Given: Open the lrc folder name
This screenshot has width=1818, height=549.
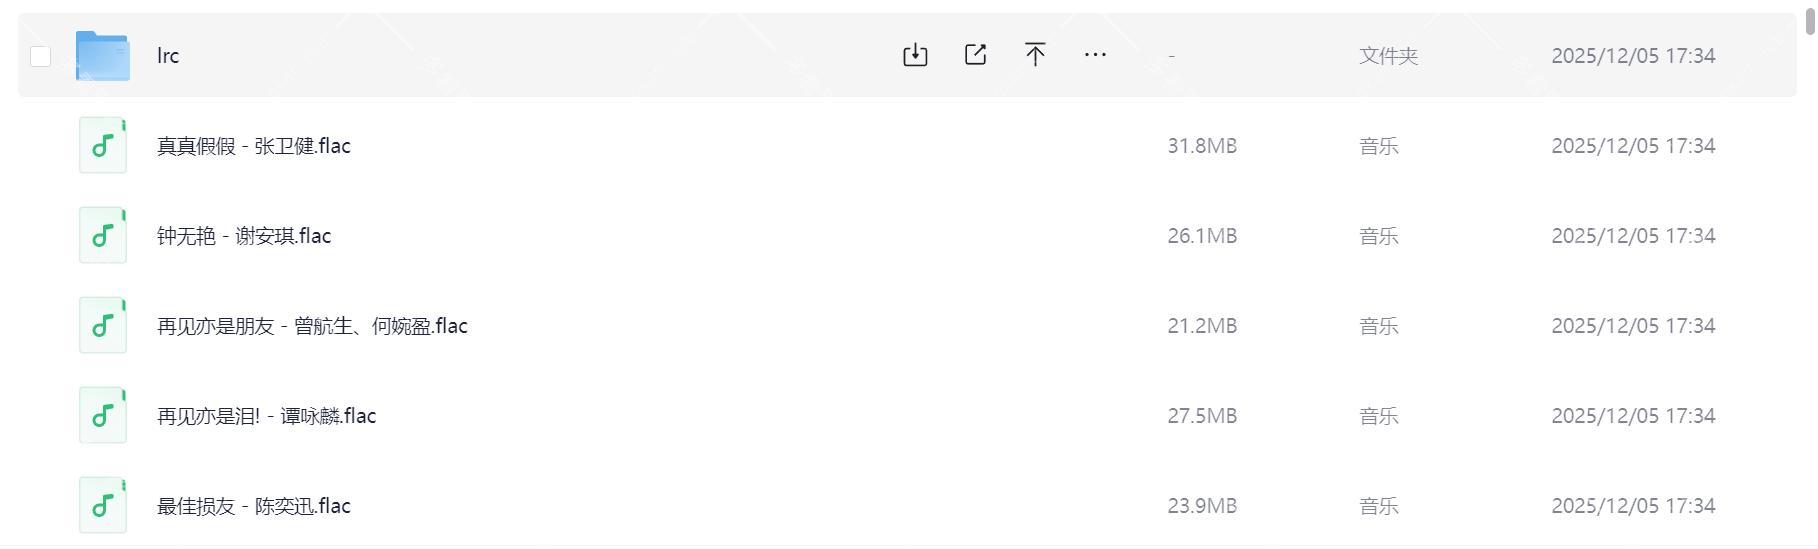Looking at the screenshot, I should click(168, 56).
